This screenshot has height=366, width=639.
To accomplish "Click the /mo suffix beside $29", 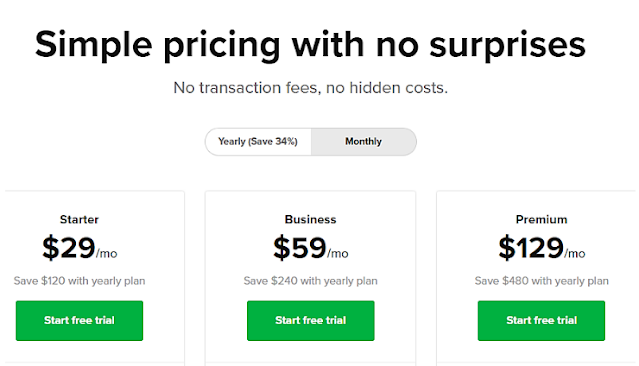I will [x=107, y=254].
